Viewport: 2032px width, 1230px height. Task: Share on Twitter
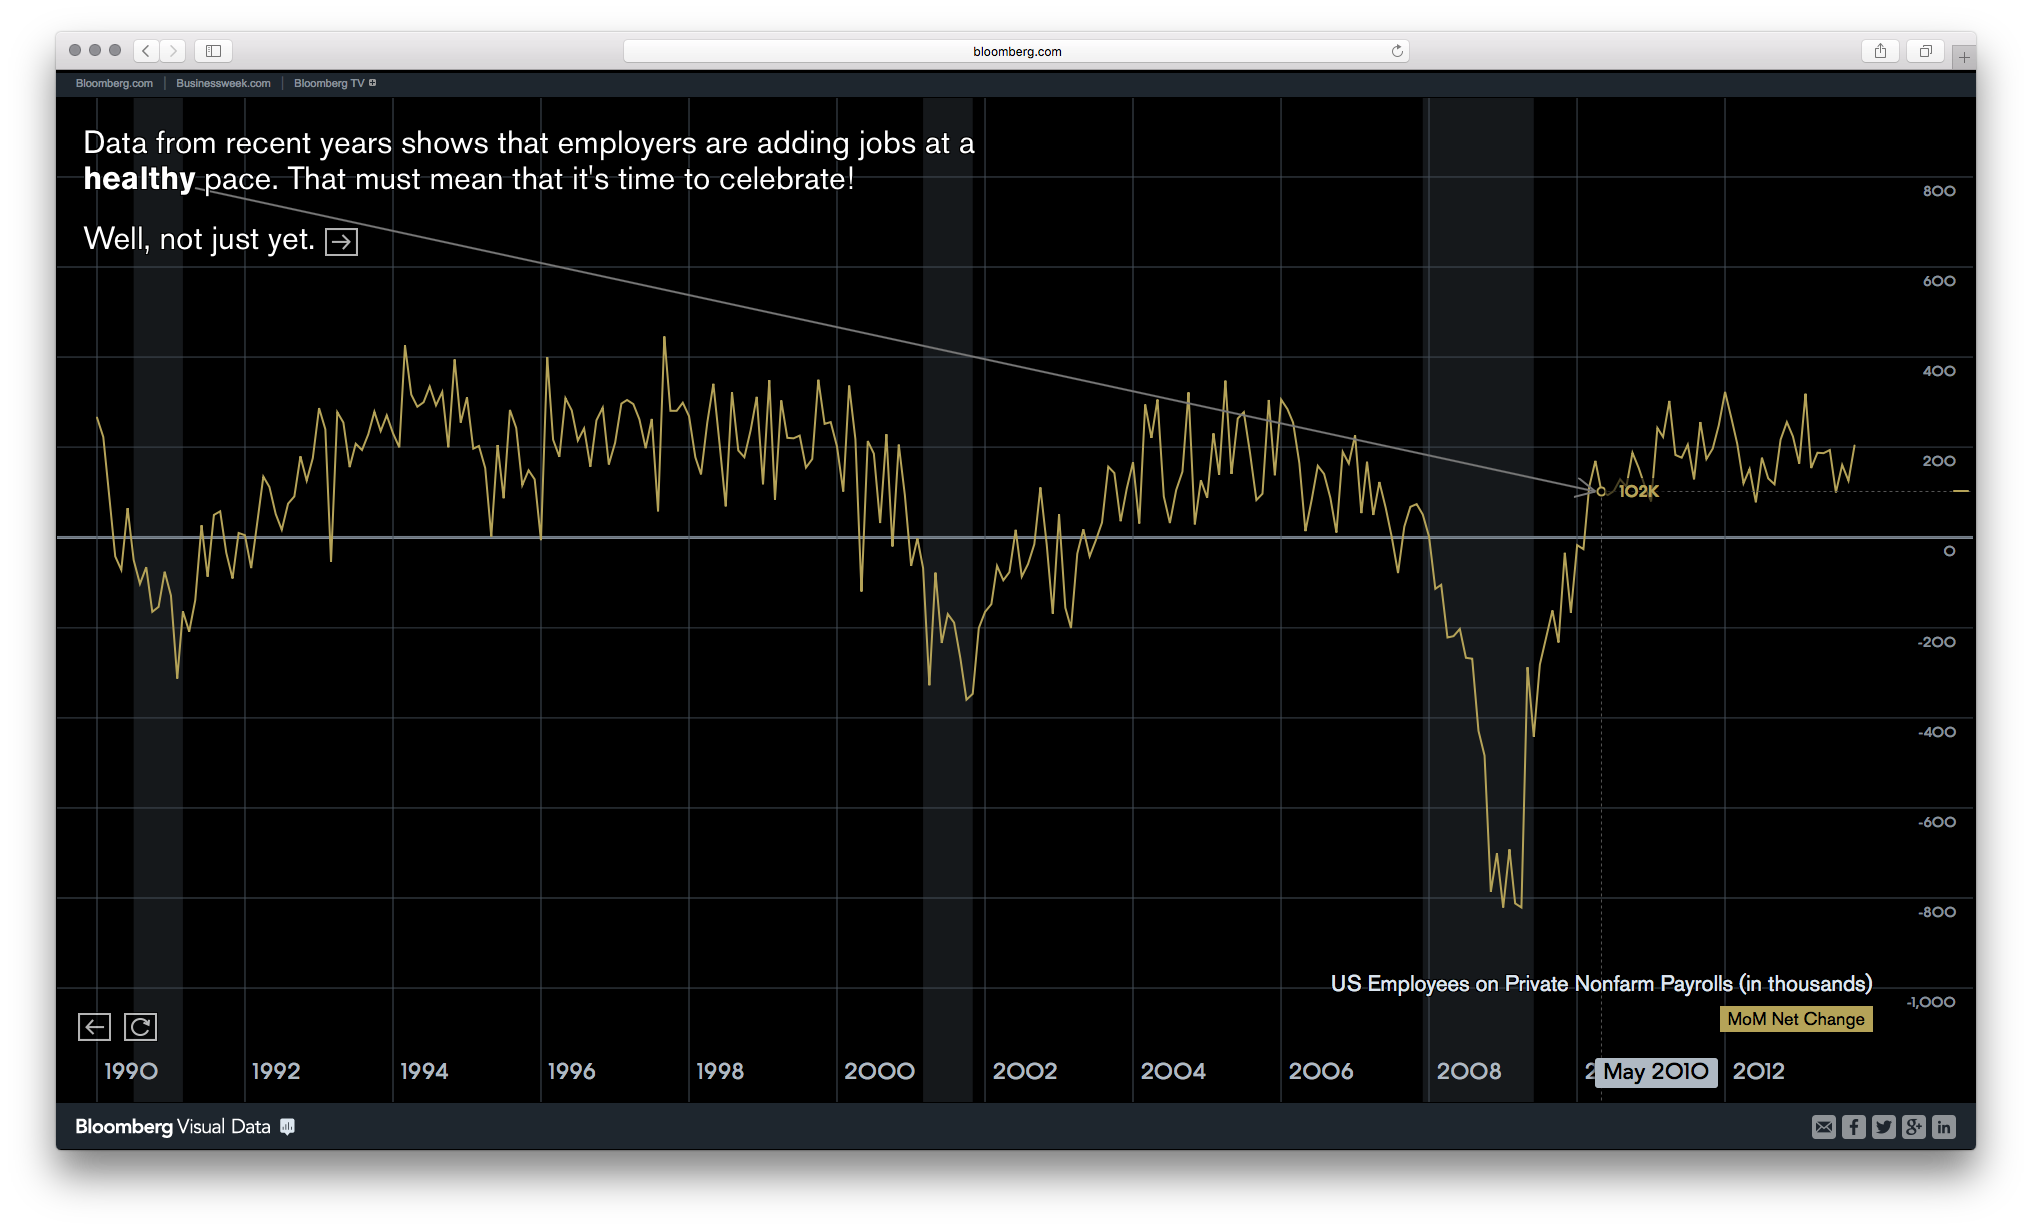[1883, 1127]
